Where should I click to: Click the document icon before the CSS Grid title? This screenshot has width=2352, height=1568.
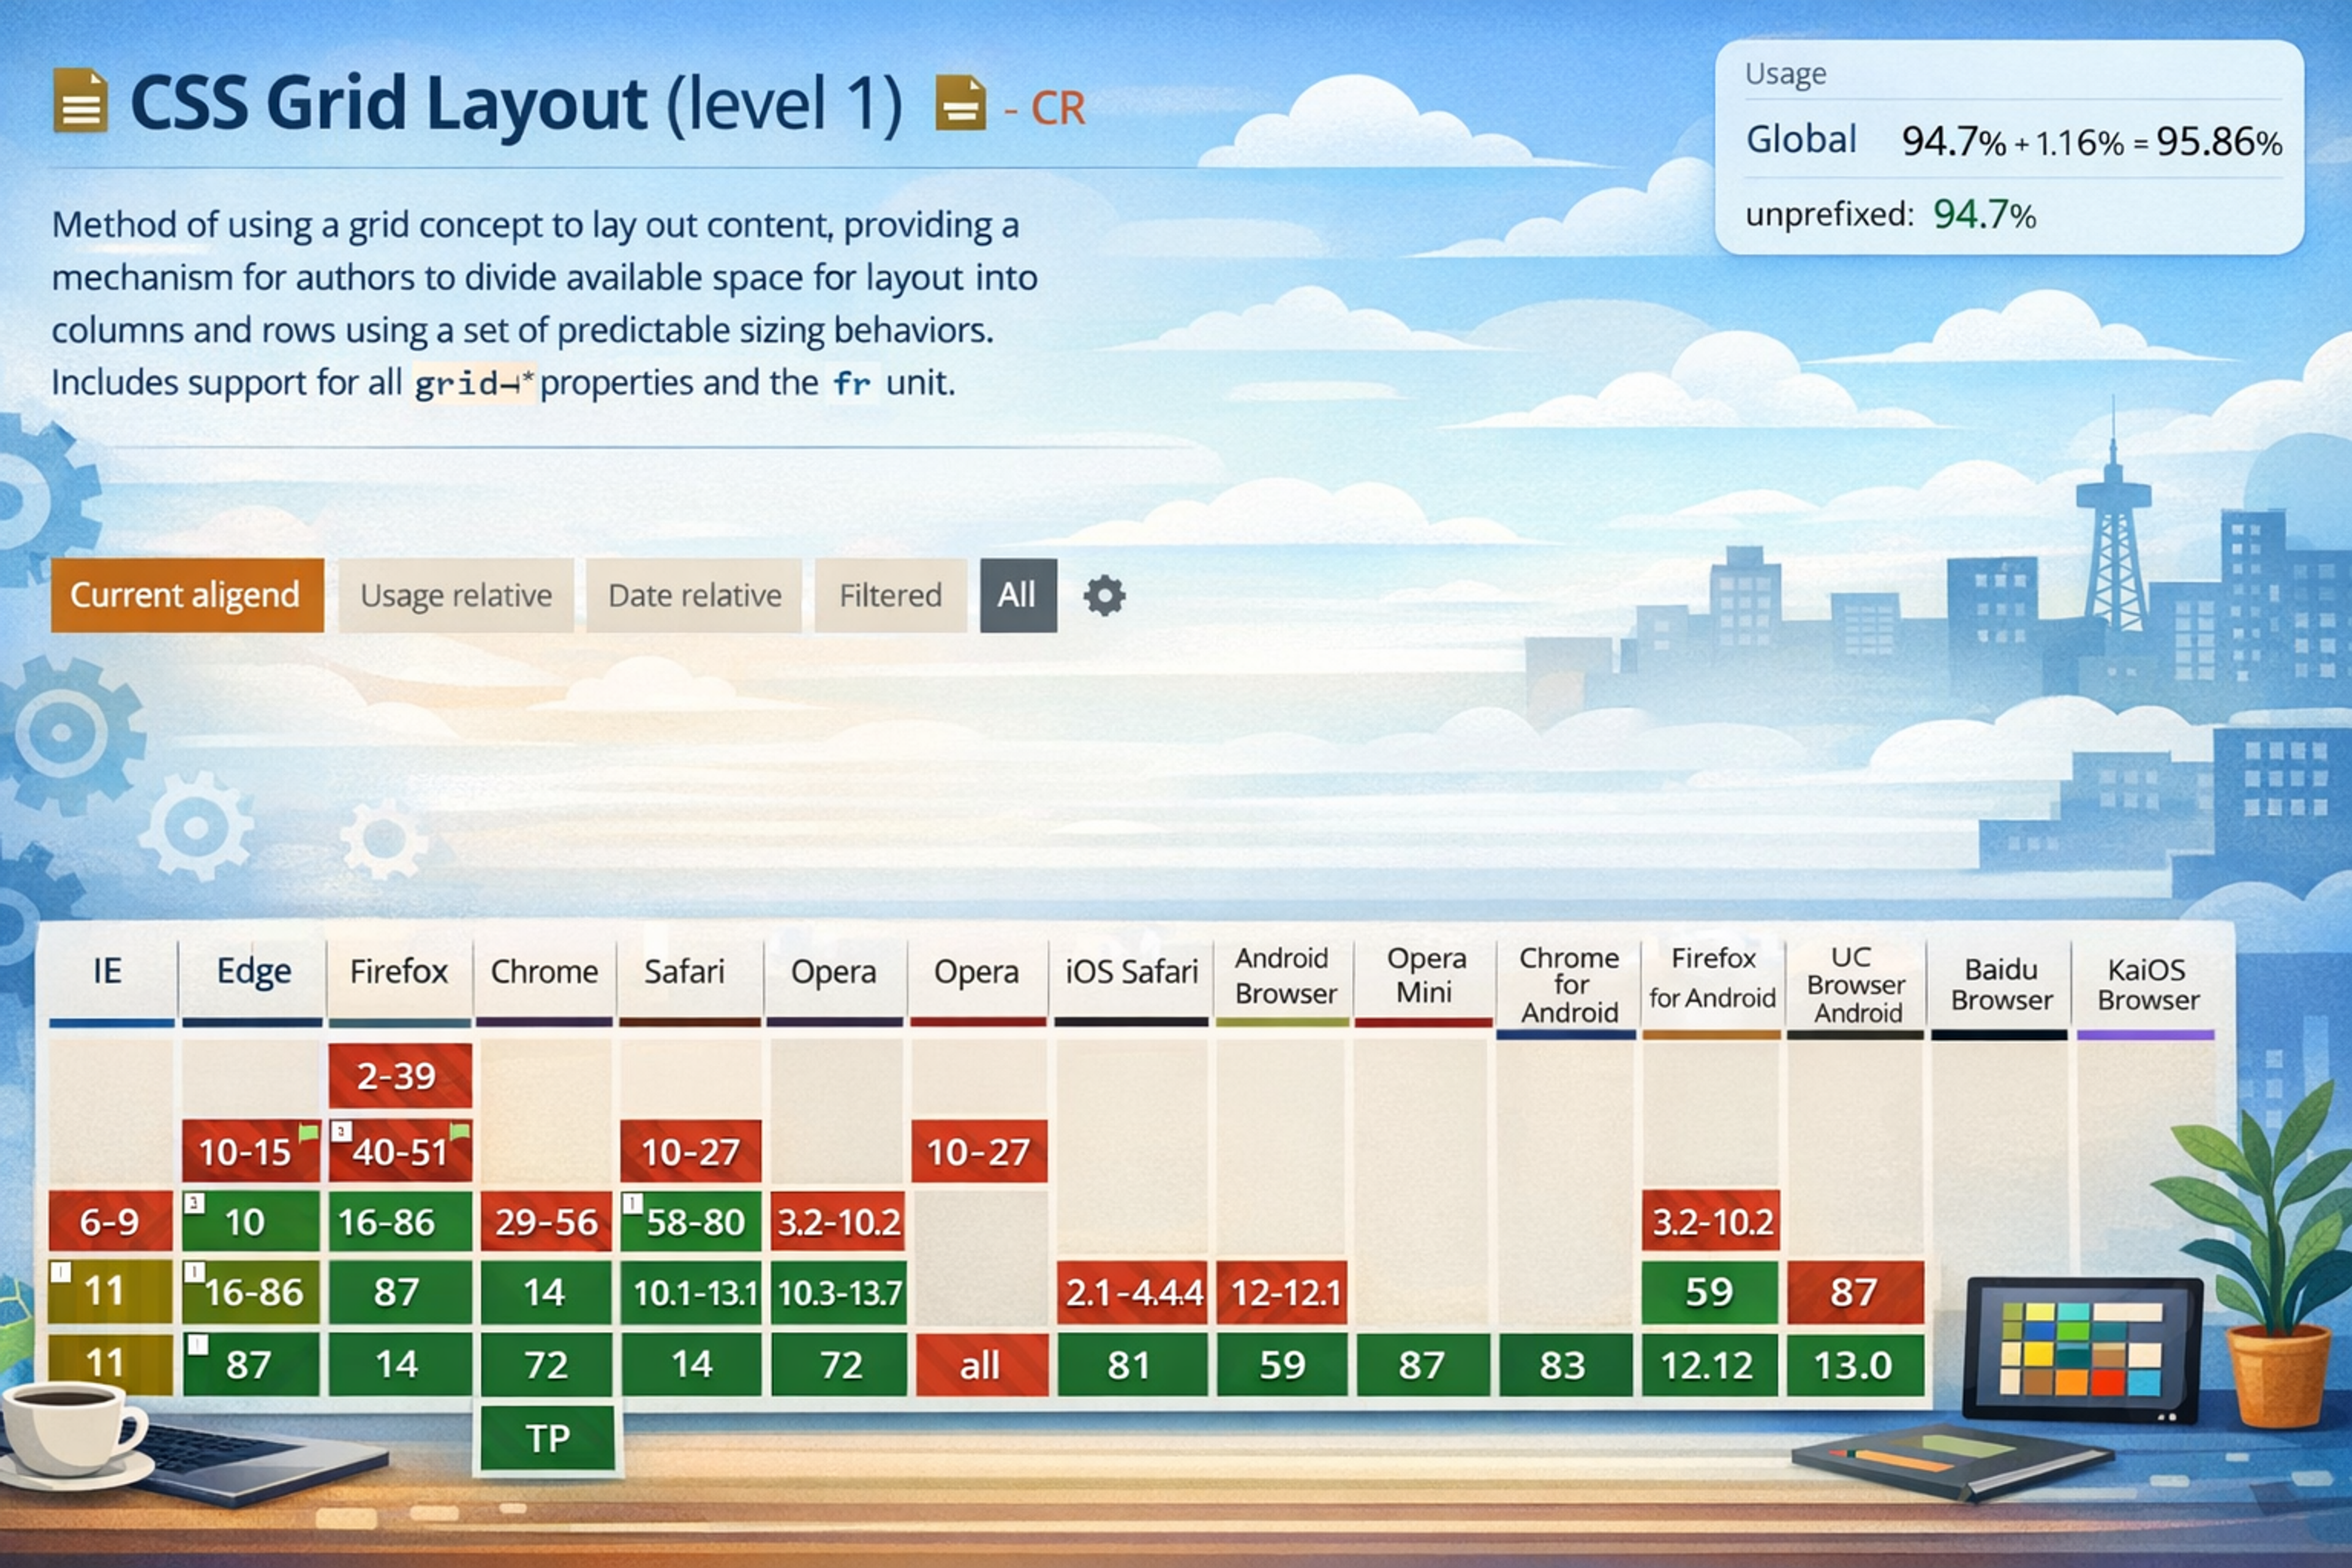click(x=80, y=100)
